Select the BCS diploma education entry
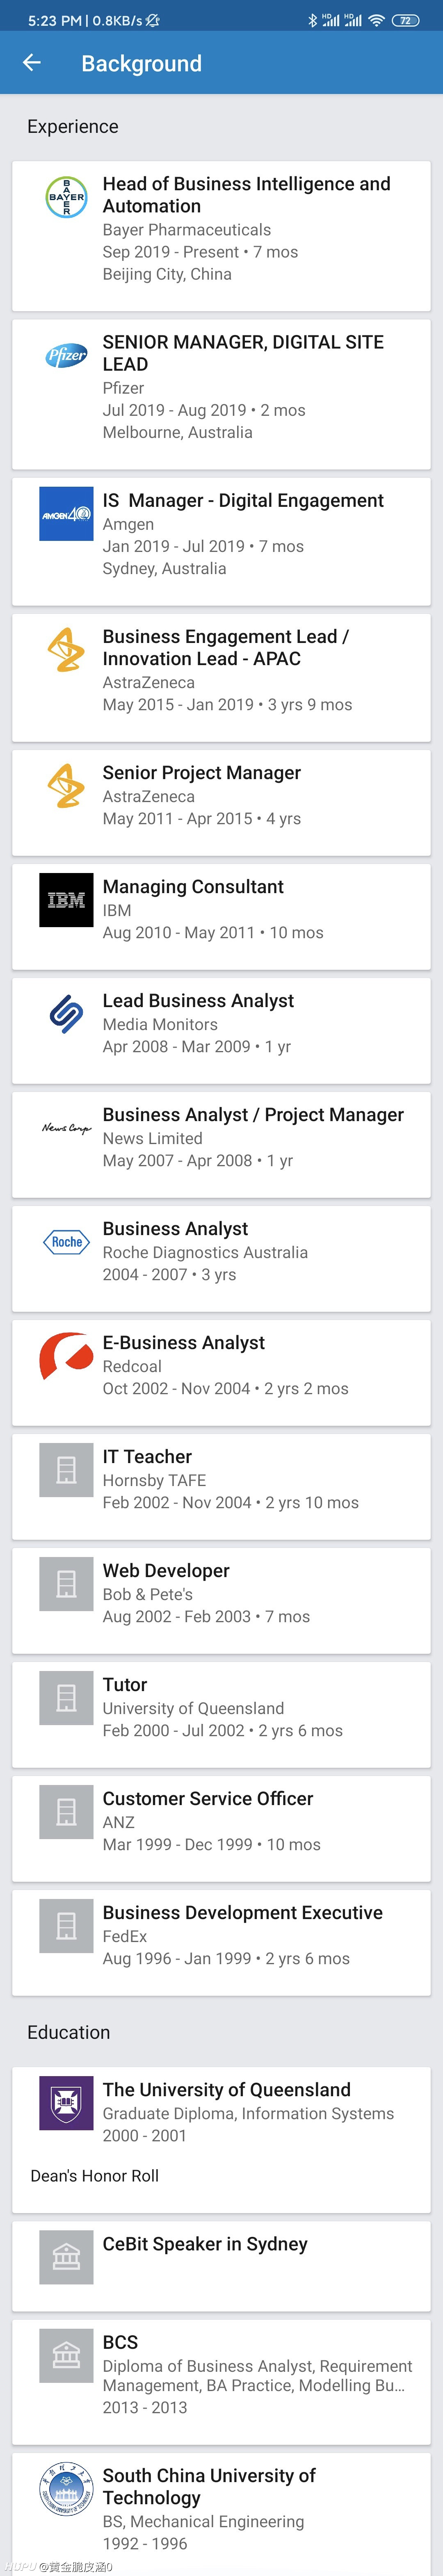 tap(221, 2382)
